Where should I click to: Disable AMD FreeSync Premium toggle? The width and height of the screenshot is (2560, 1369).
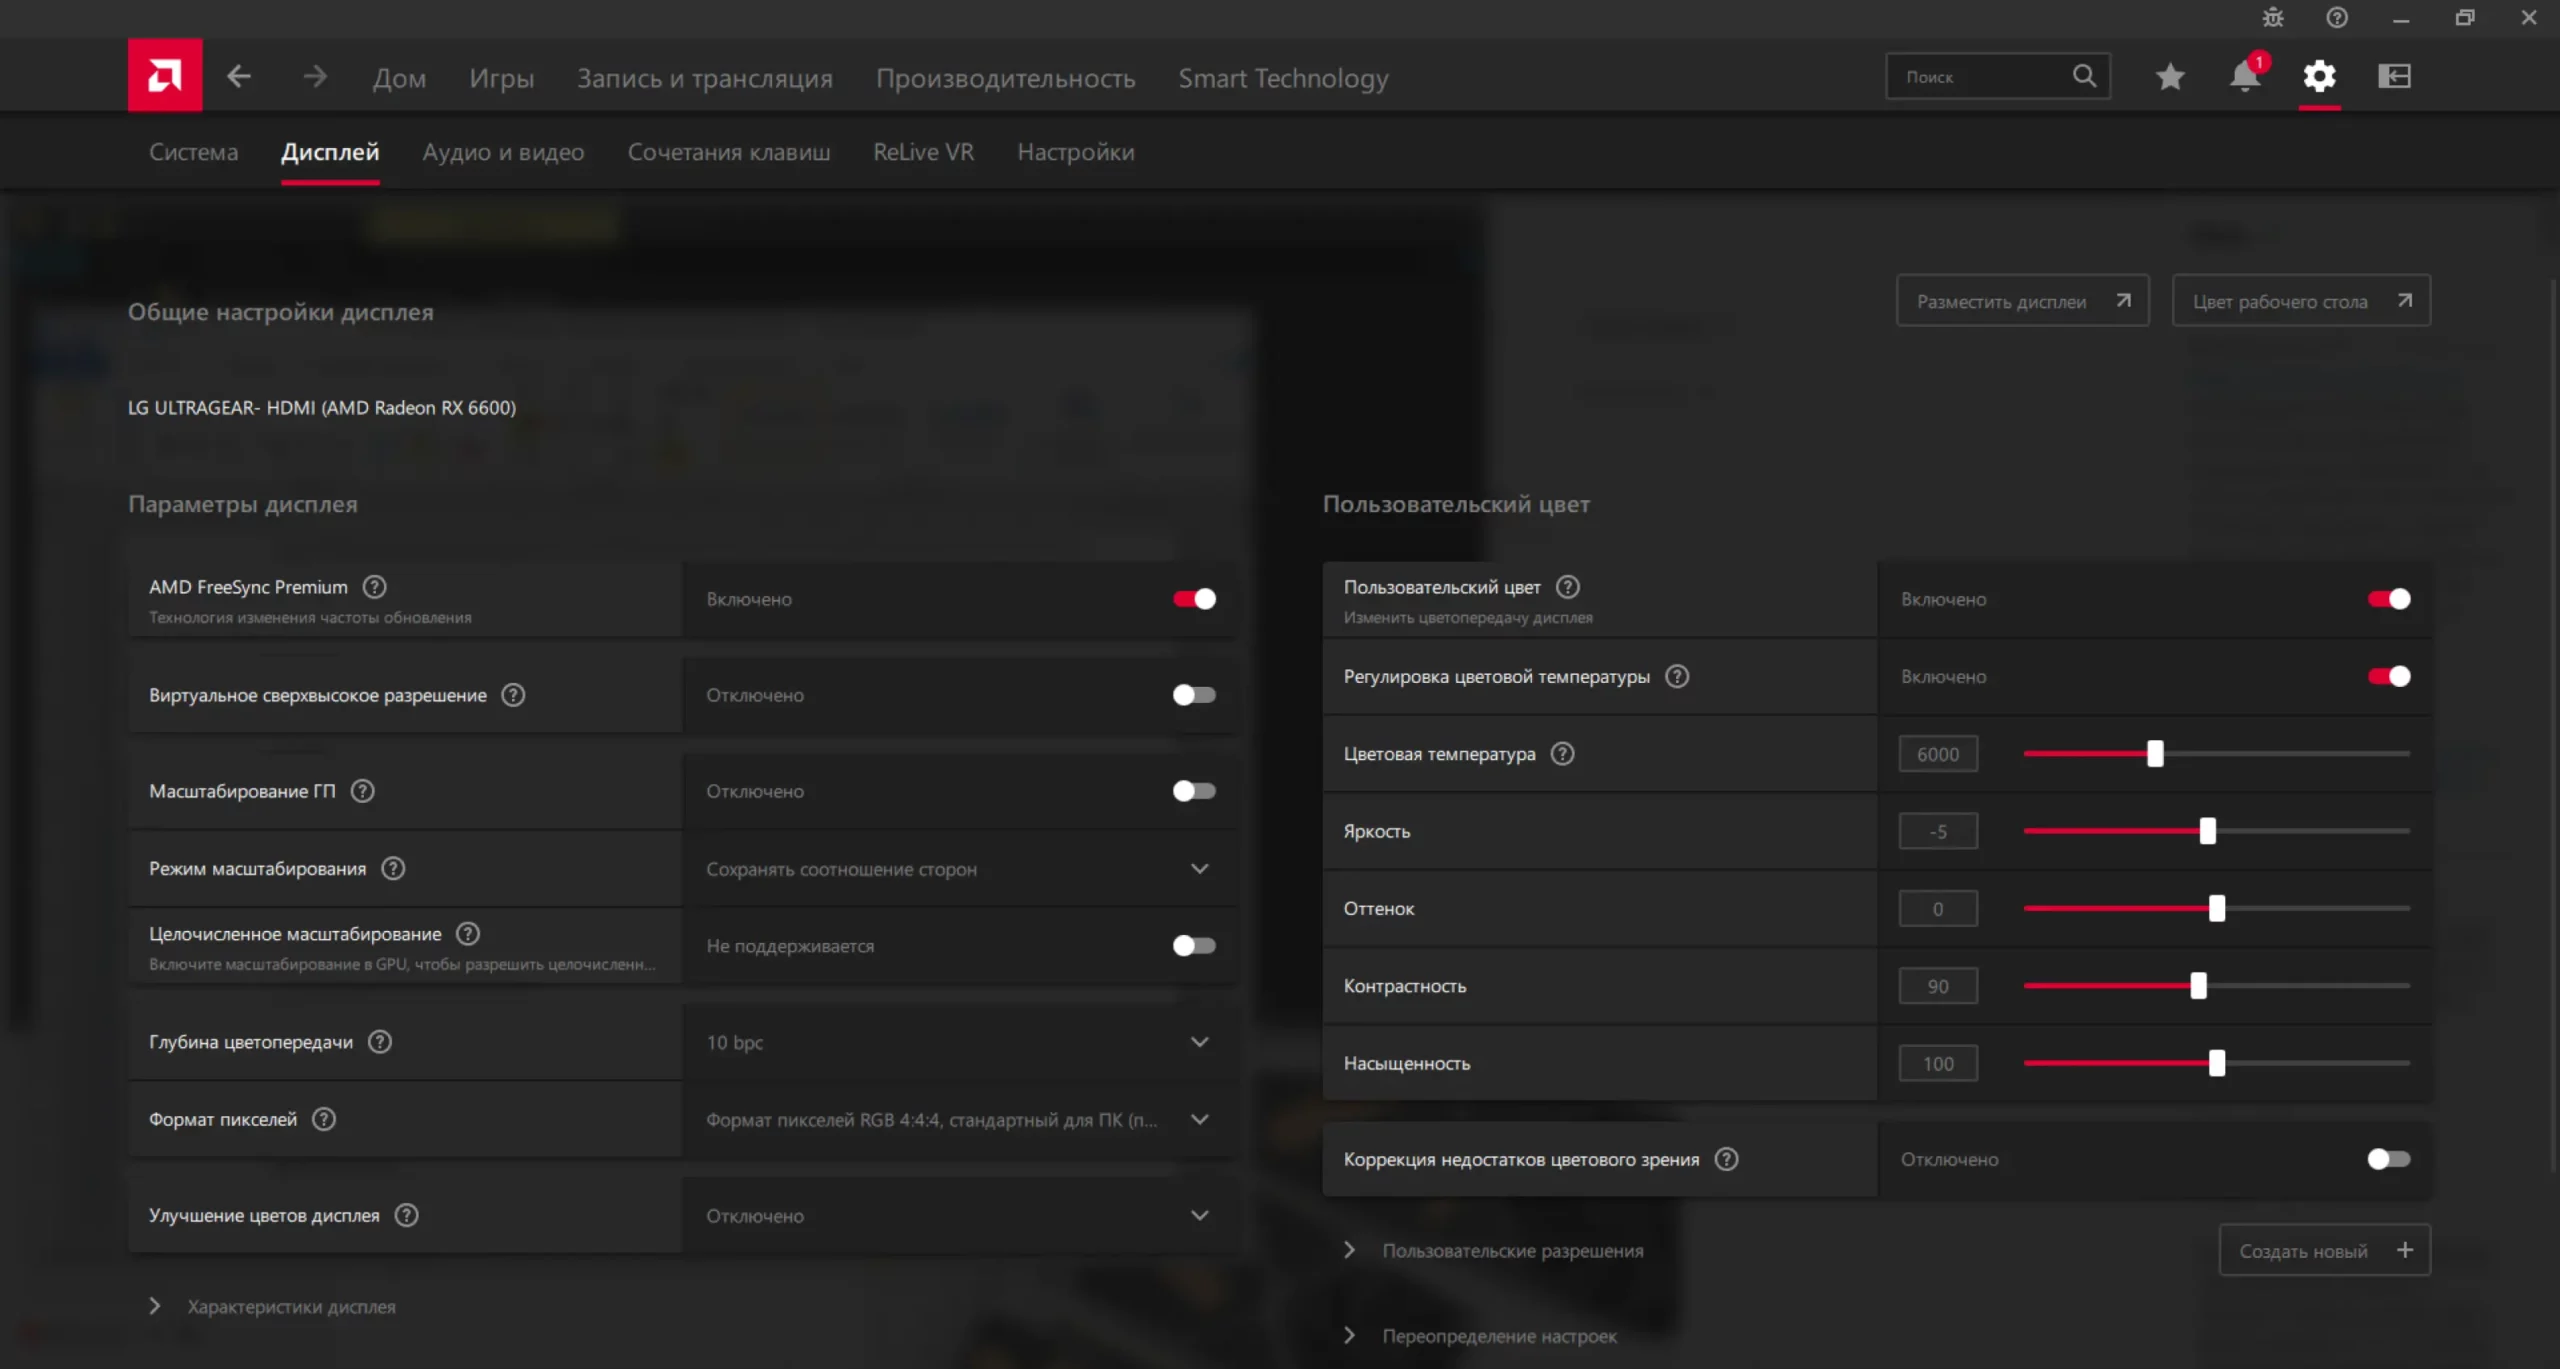[x=1194, y=599]
